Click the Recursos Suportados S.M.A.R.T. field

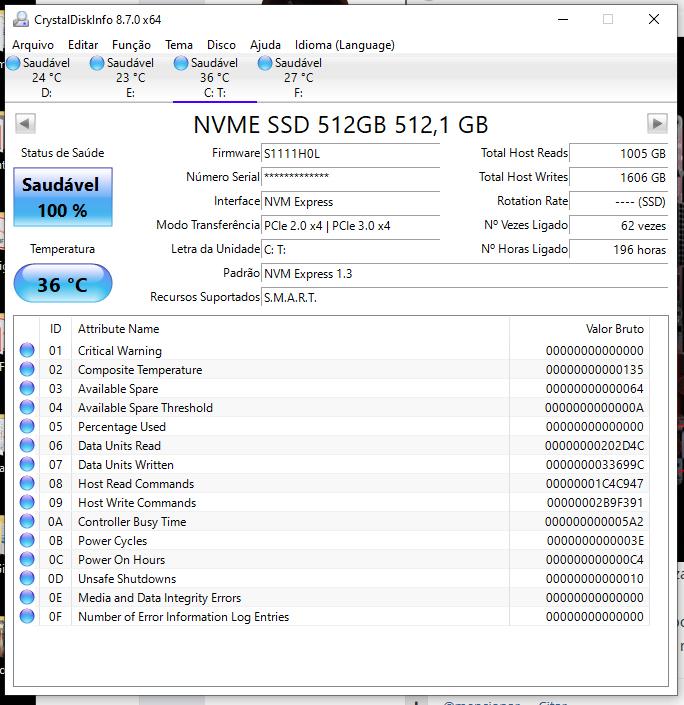(464, 297)
